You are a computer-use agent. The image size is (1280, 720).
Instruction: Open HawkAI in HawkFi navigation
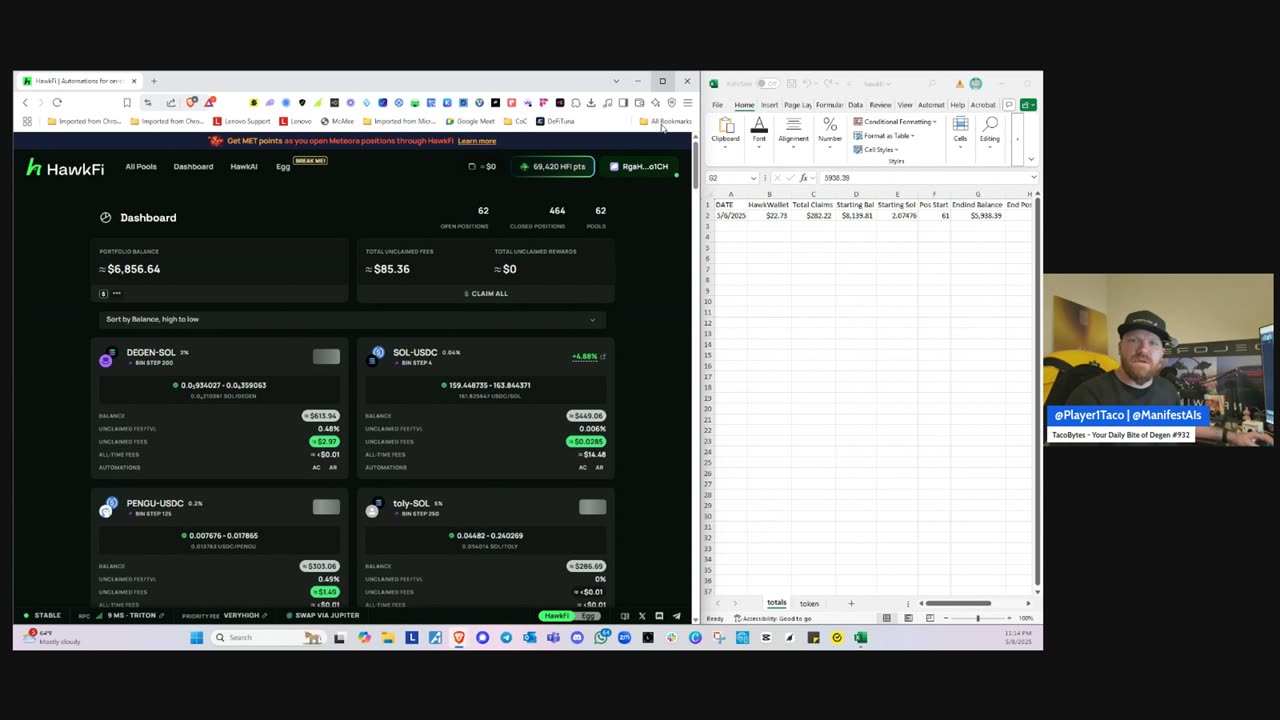point(244,167)
